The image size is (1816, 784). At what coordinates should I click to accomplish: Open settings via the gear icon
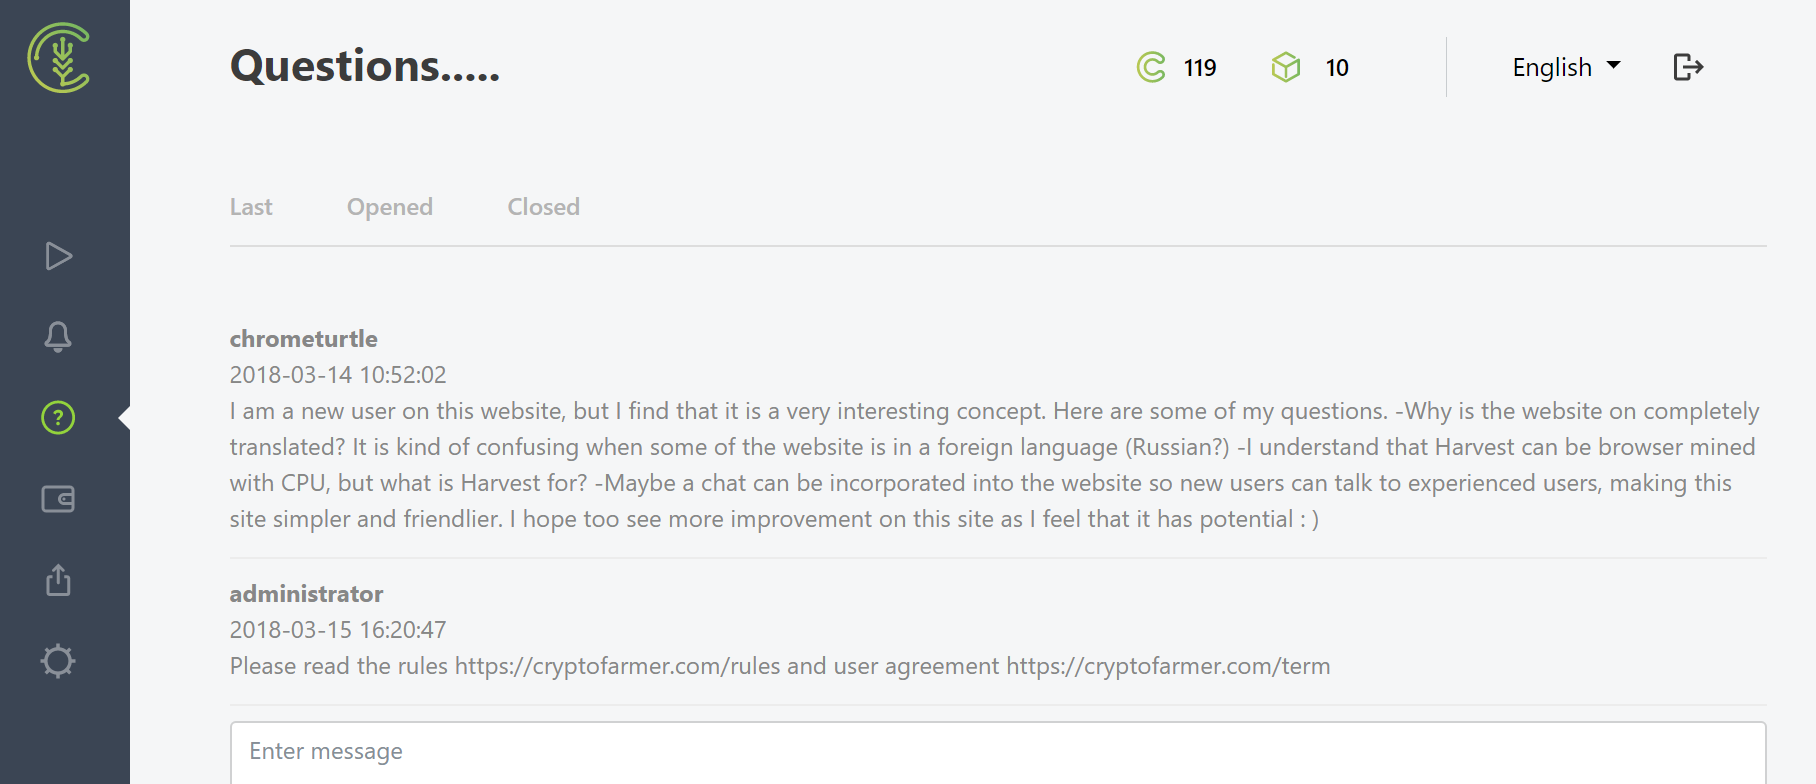[x=57, y=660]
